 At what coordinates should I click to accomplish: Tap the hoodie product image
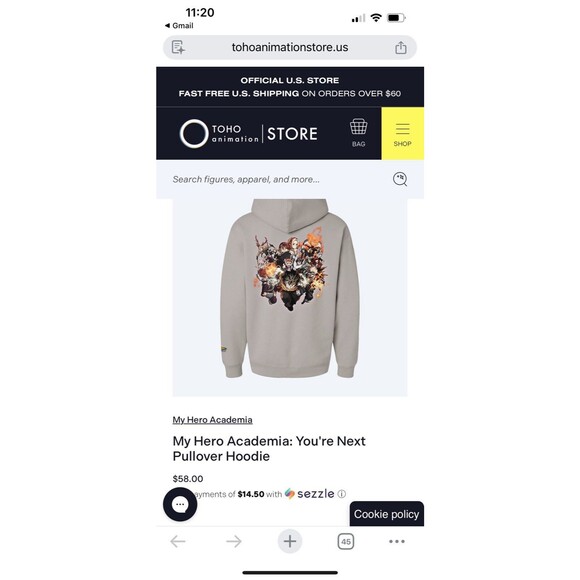tap(290, 297)
